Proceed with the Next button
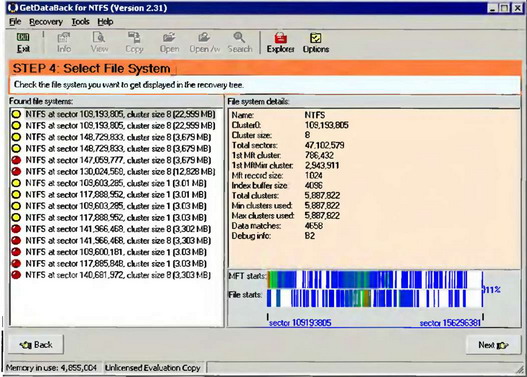This screenshot has width=527, height=377. click(x=493, y=345)
